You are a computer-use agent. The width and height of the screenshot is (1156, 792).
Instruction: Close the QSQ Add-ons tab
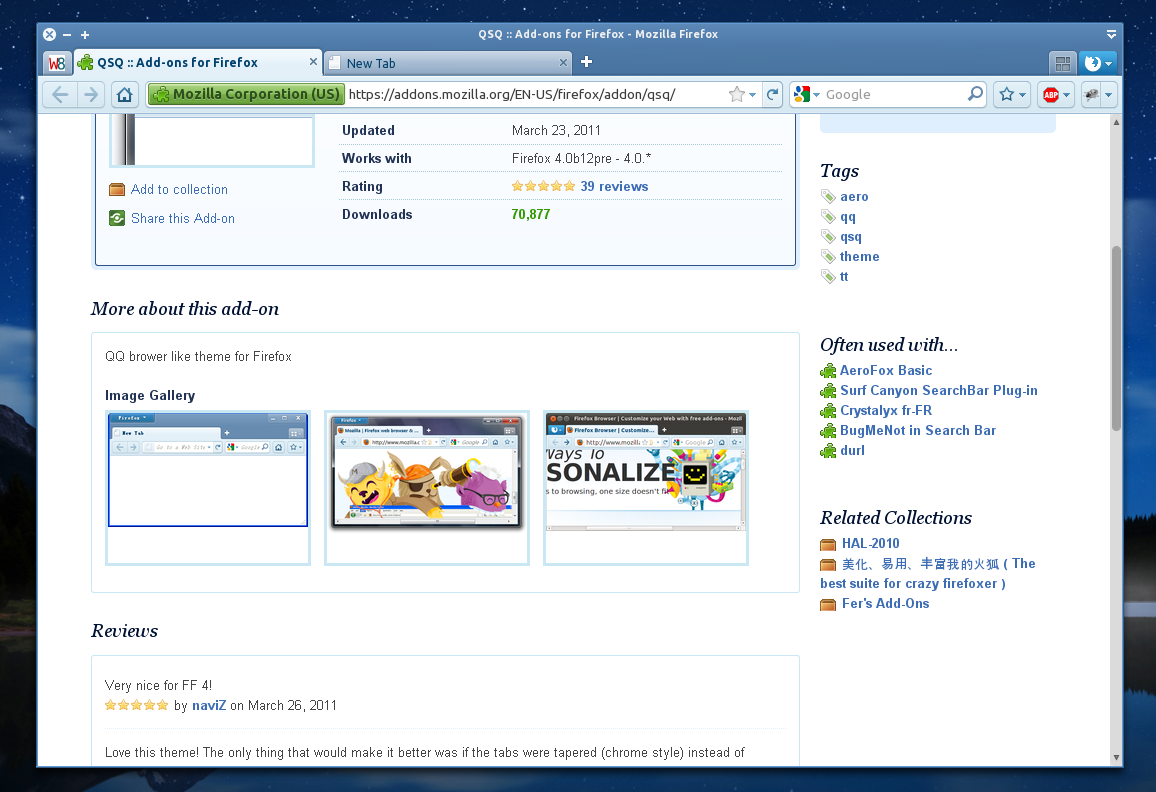click(x=313, y=62)
